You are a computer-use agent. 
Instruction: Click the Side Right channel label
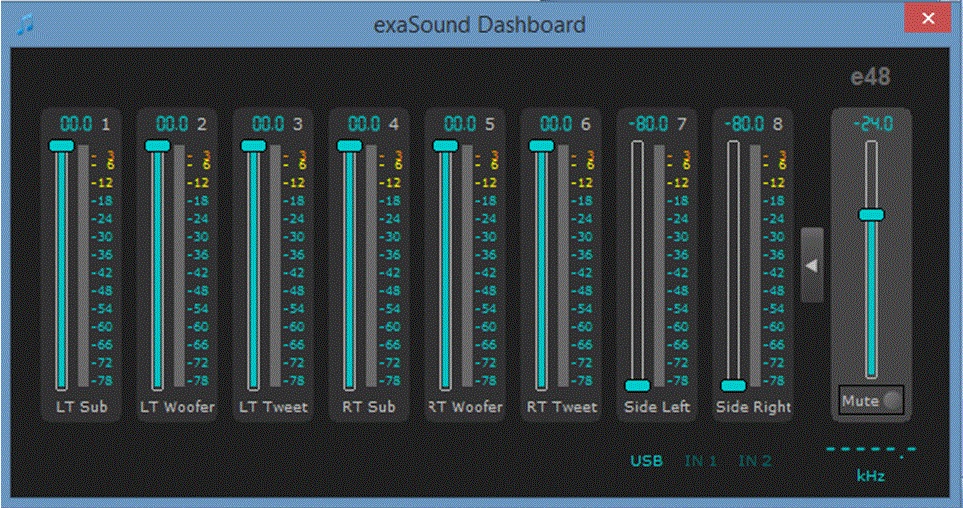754,407
